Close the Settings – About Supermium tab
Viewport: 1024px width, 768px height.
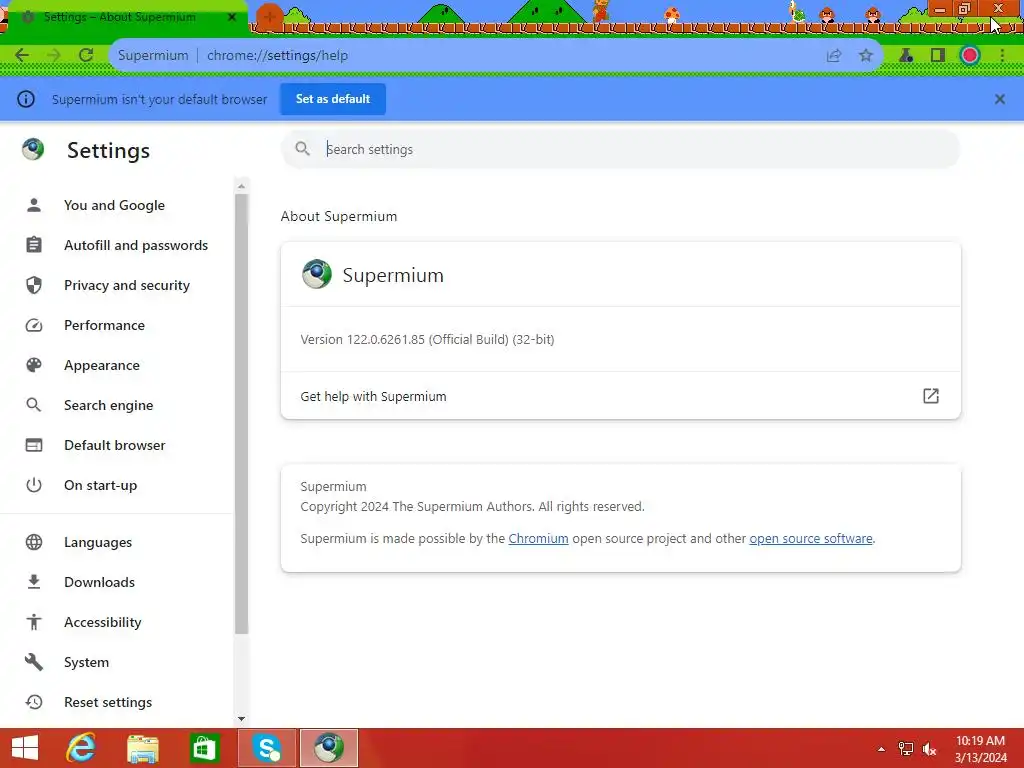pos(232,17)
